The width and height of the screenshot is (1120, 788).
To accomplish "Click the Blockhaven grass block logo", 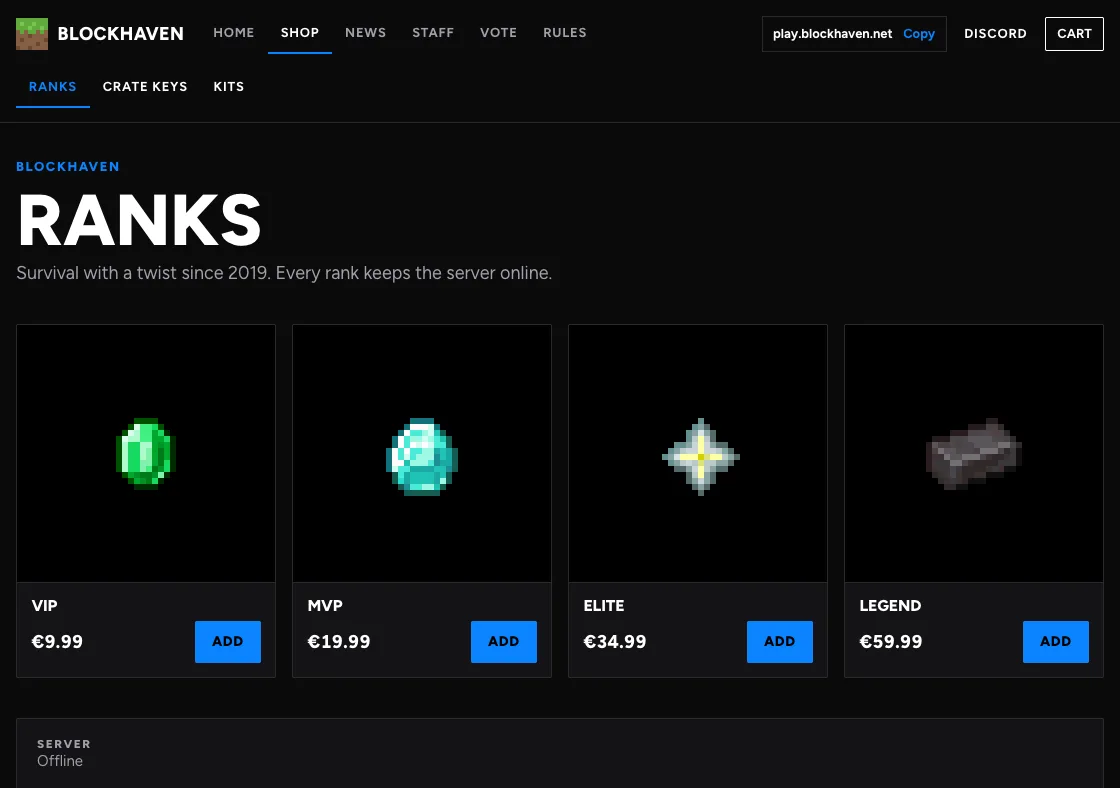I will point(32,34).
